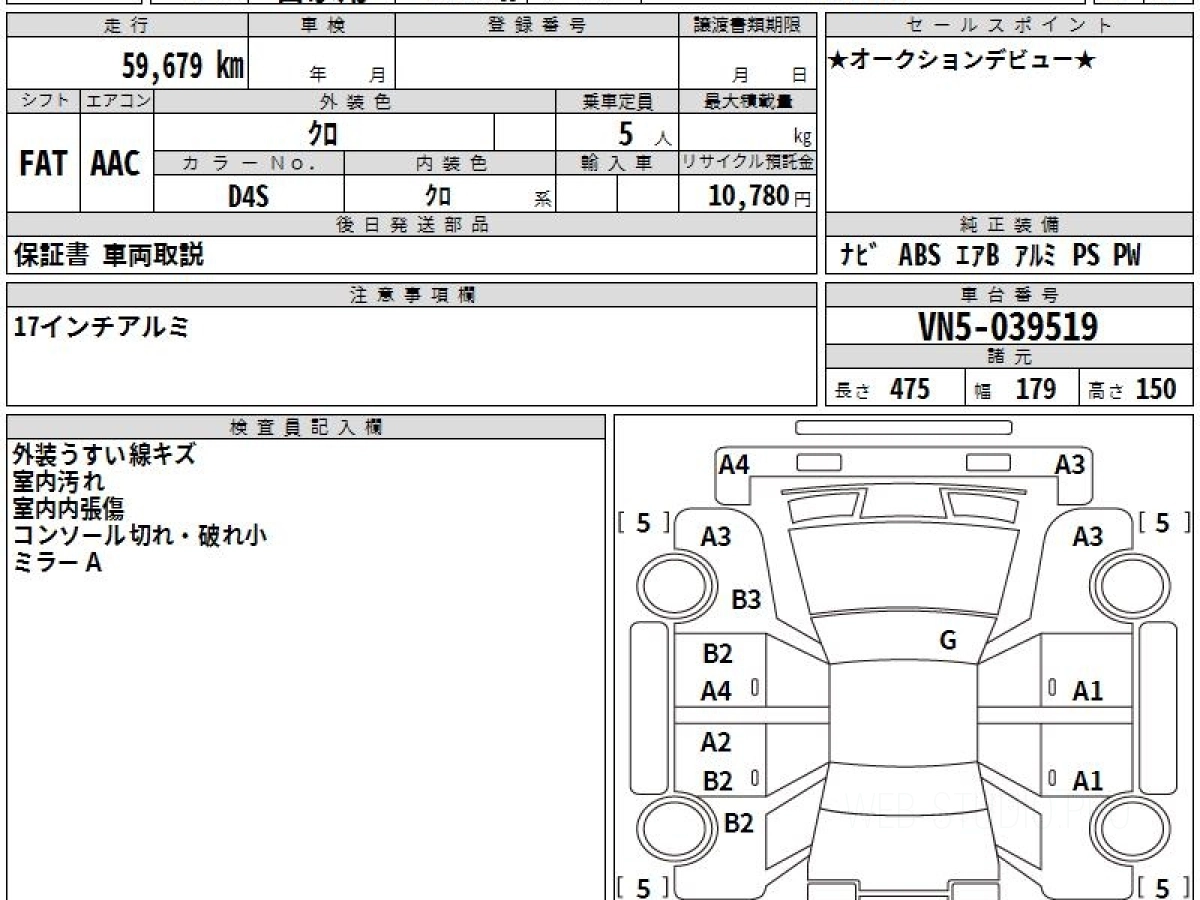Click the 譲渡書類期限 header
The width and height of the screenshot is (1200, 900).
point(746,26)
